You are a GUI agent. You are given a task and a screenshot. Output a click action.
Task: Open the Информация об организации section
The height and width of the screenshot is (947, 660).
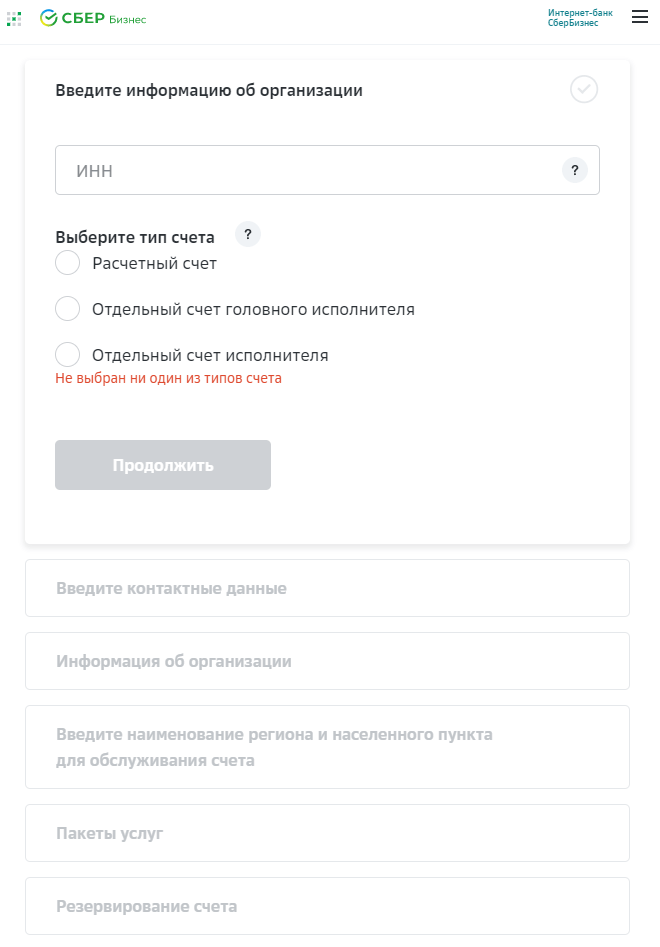tap(327, 660)
